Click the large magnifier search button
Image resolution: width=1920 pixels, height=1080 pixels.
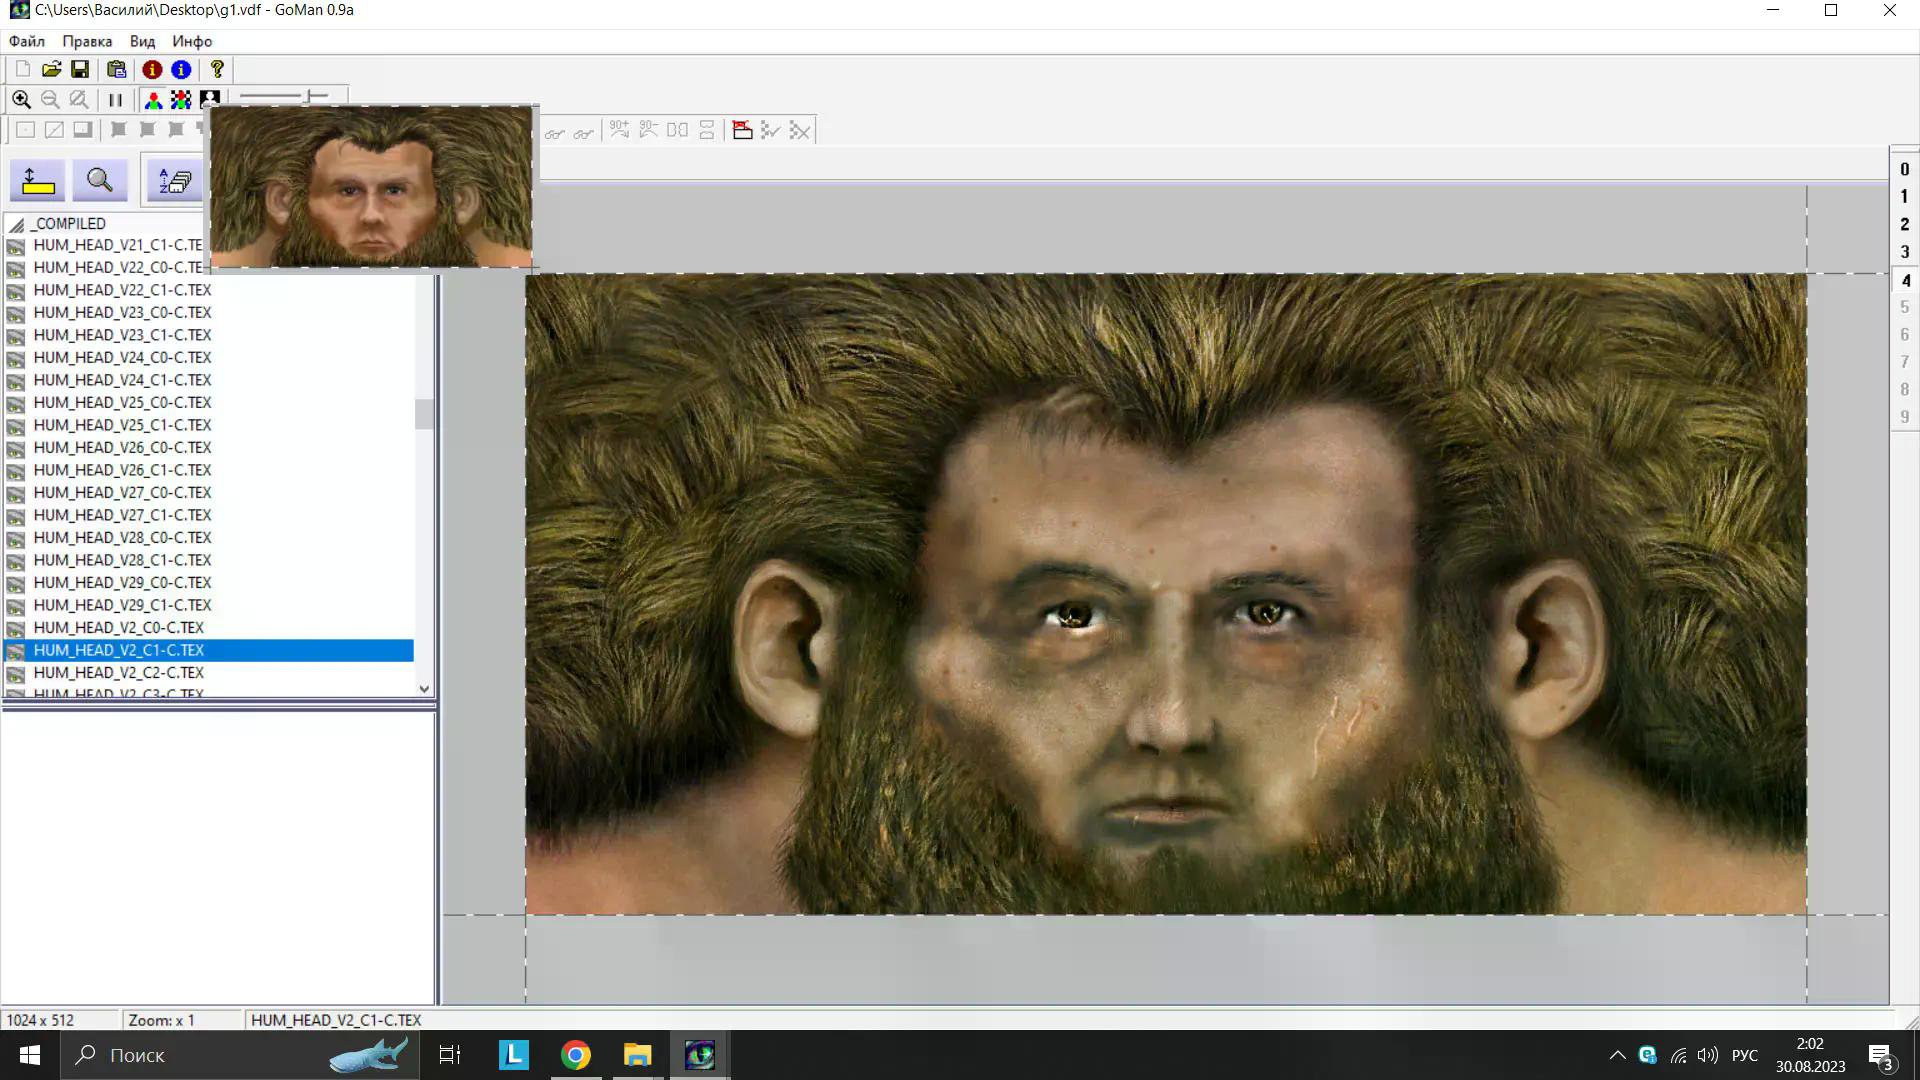click(x=99, y=181)
